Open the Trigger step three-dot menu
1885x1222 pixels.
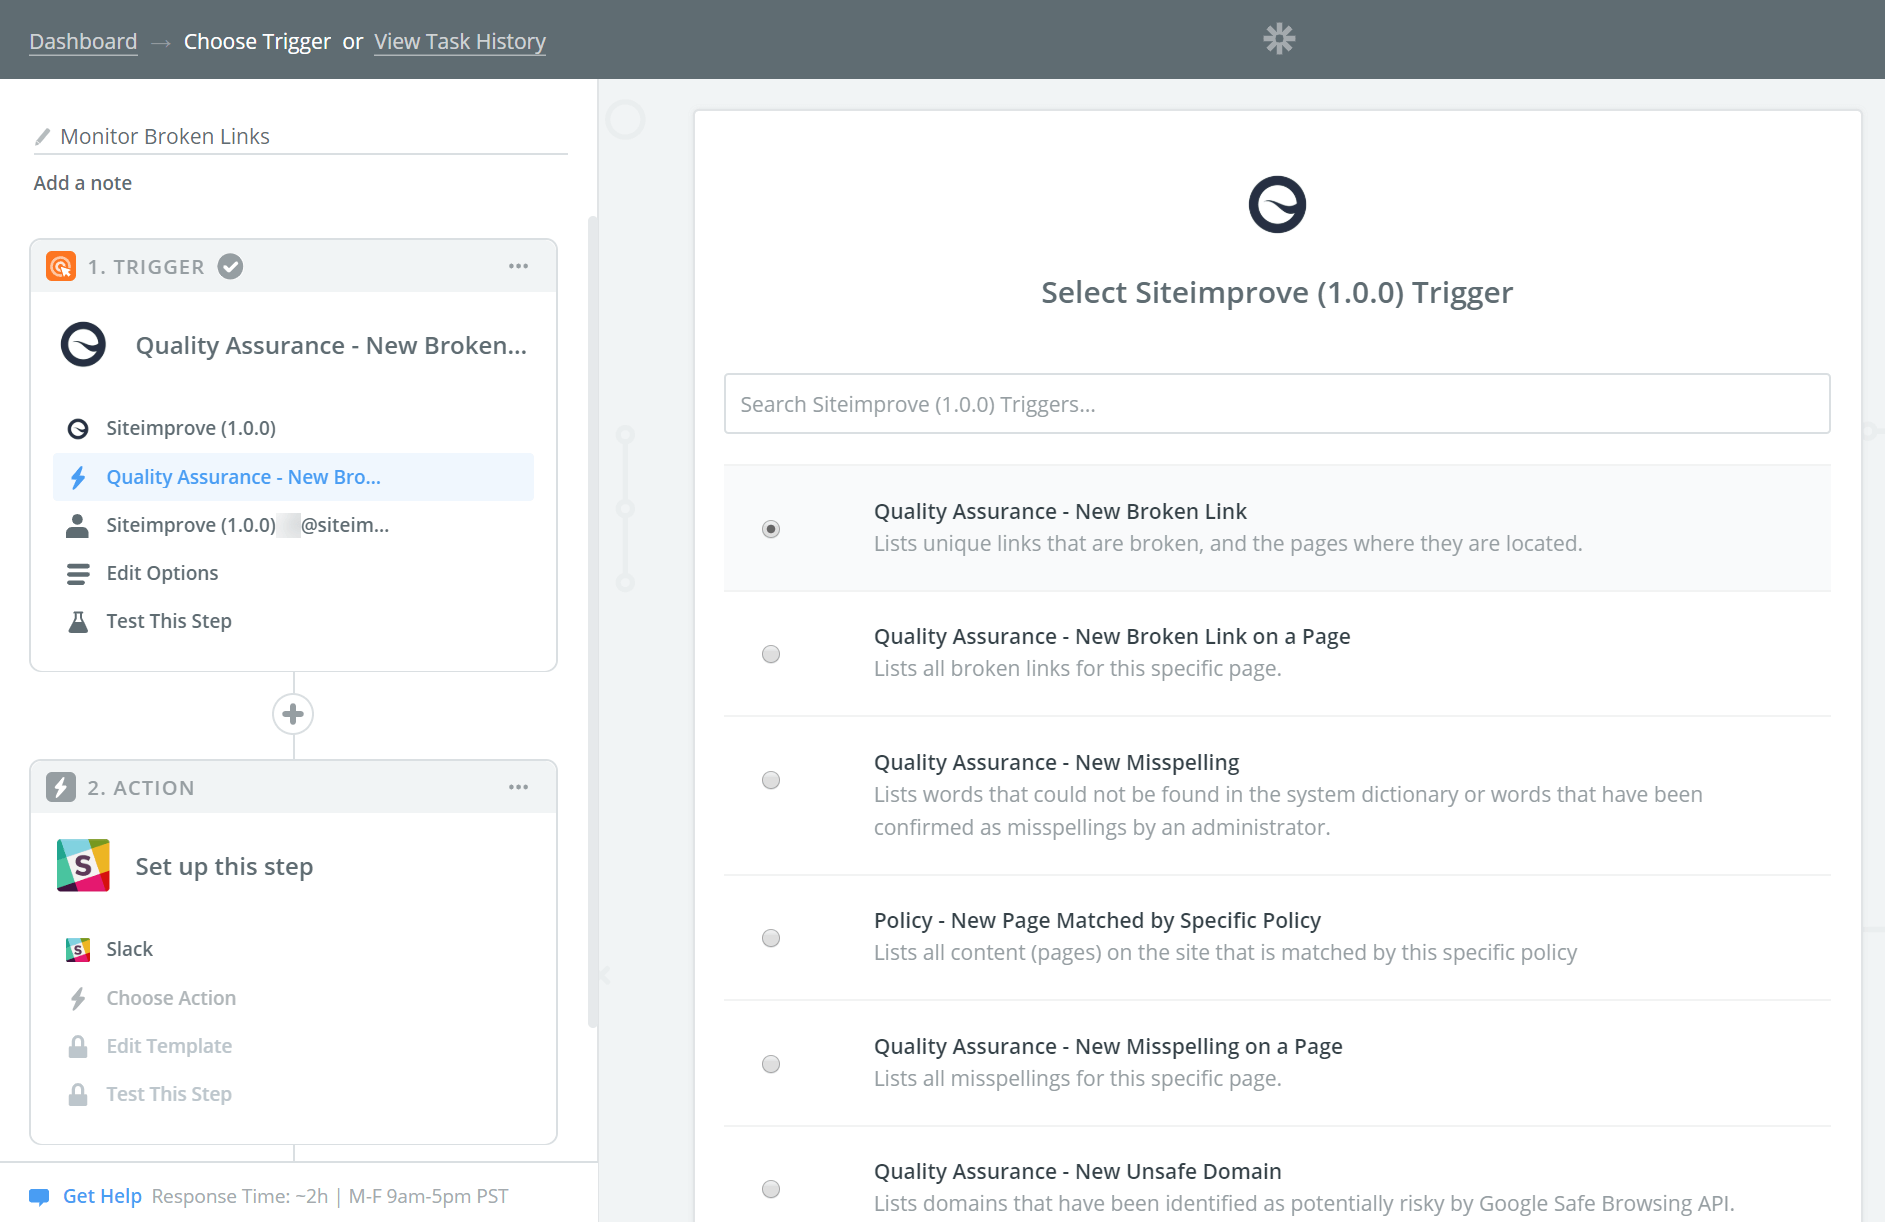(x=518, y=266)
